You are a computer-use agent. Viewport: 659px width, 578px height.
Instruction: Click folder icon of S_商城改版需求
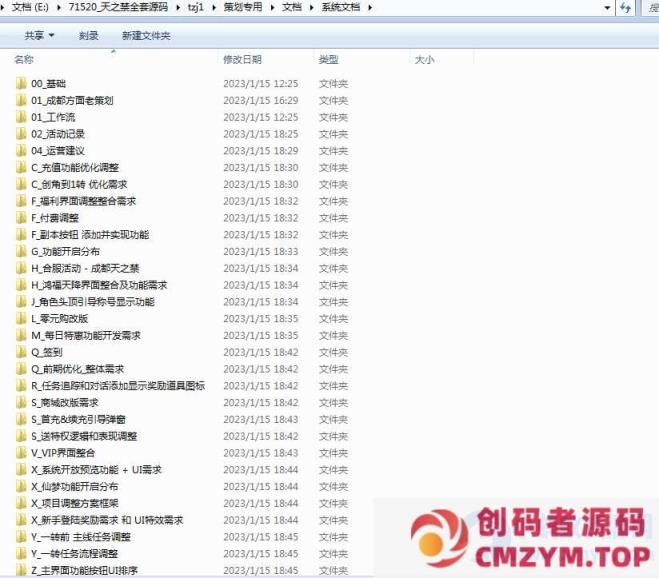(x=21, y=403)
